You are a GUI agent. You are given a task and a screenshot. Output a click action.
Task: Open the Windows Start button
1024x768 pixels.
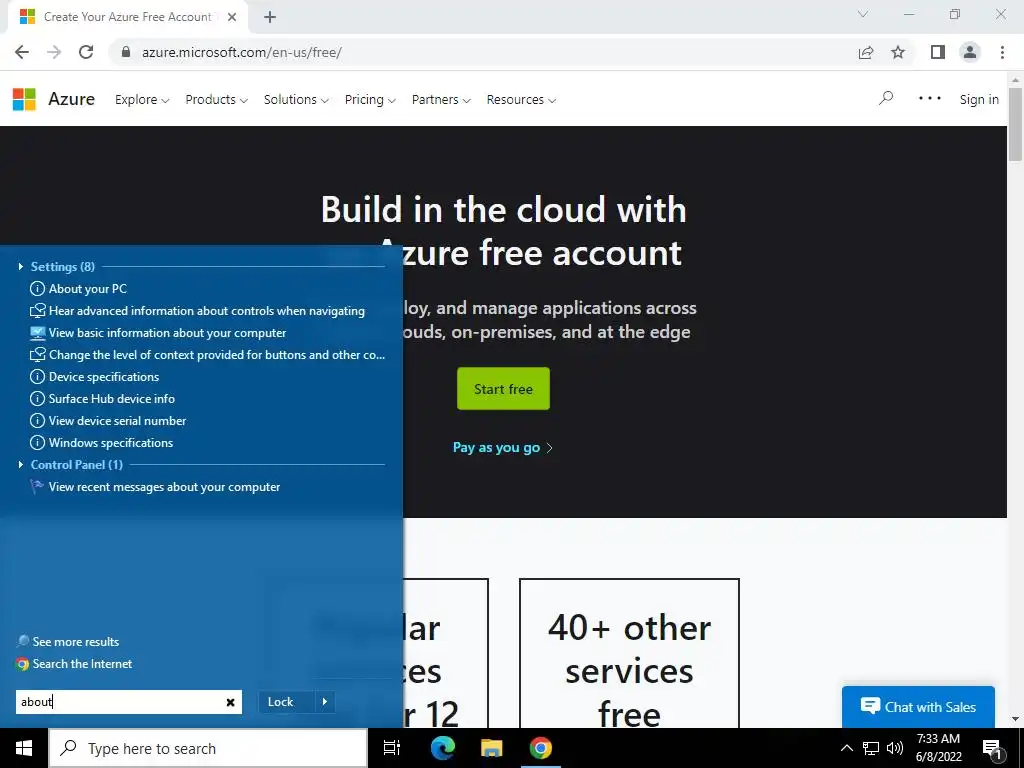point(24,748)
